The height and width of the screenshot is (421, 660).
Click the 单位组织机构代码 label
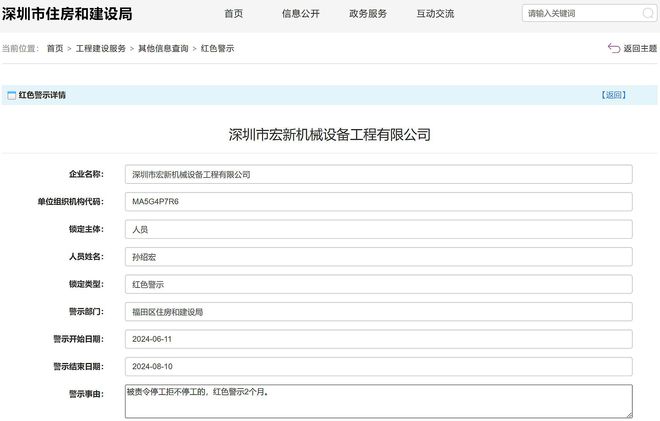(x=71, y=202)
